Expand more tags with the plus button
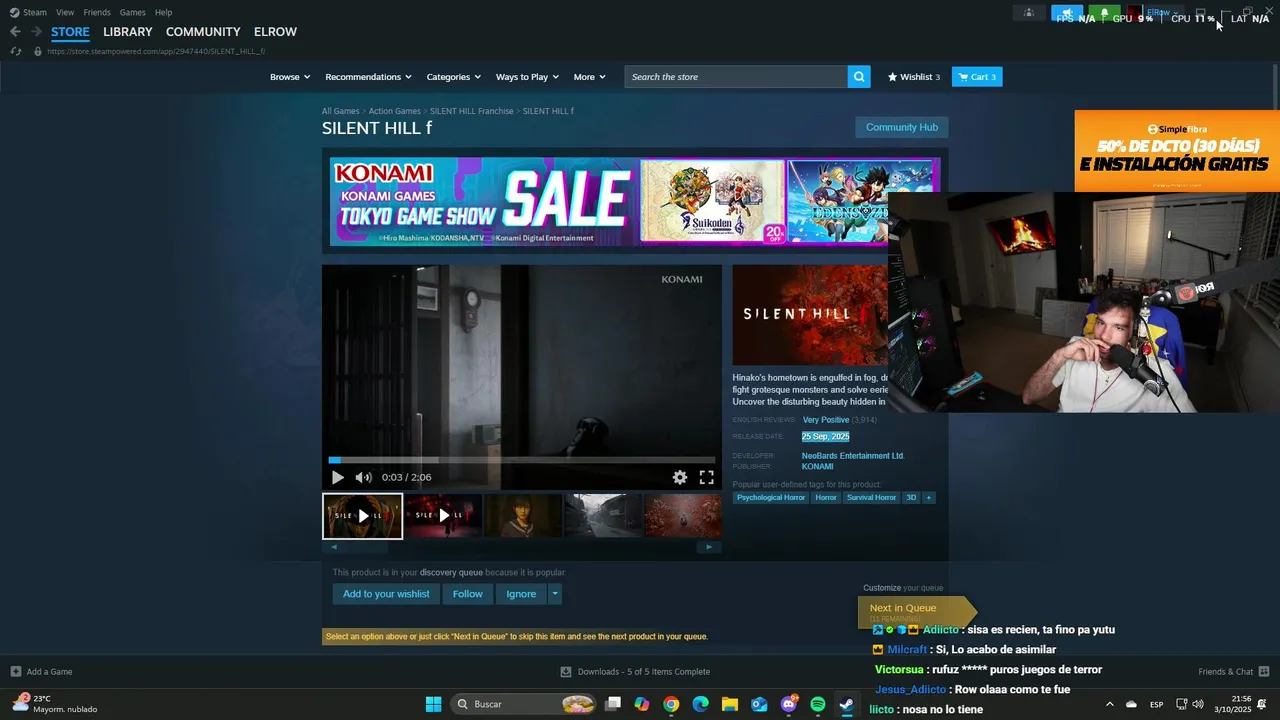Viewport: 1280px width, 720px height. (x=928, y=498)
